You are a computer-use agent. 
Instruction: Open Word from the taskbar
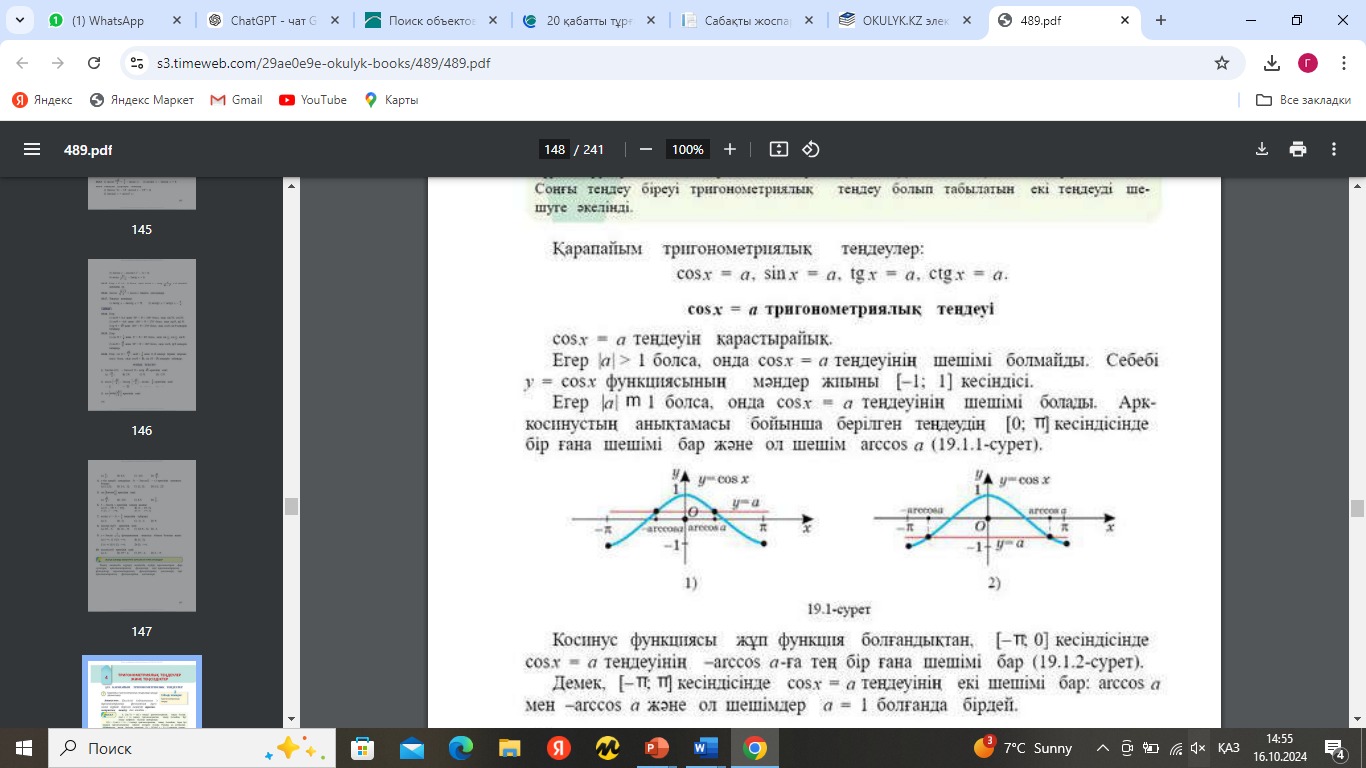click(x=705, y=748)
